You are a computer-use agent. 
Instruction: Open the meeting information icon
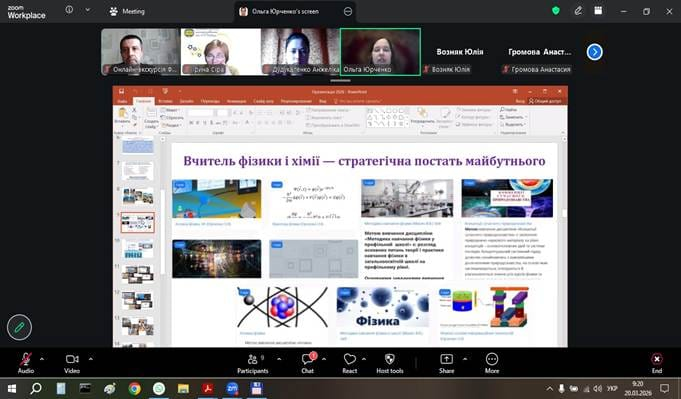[x=69, y=10]
